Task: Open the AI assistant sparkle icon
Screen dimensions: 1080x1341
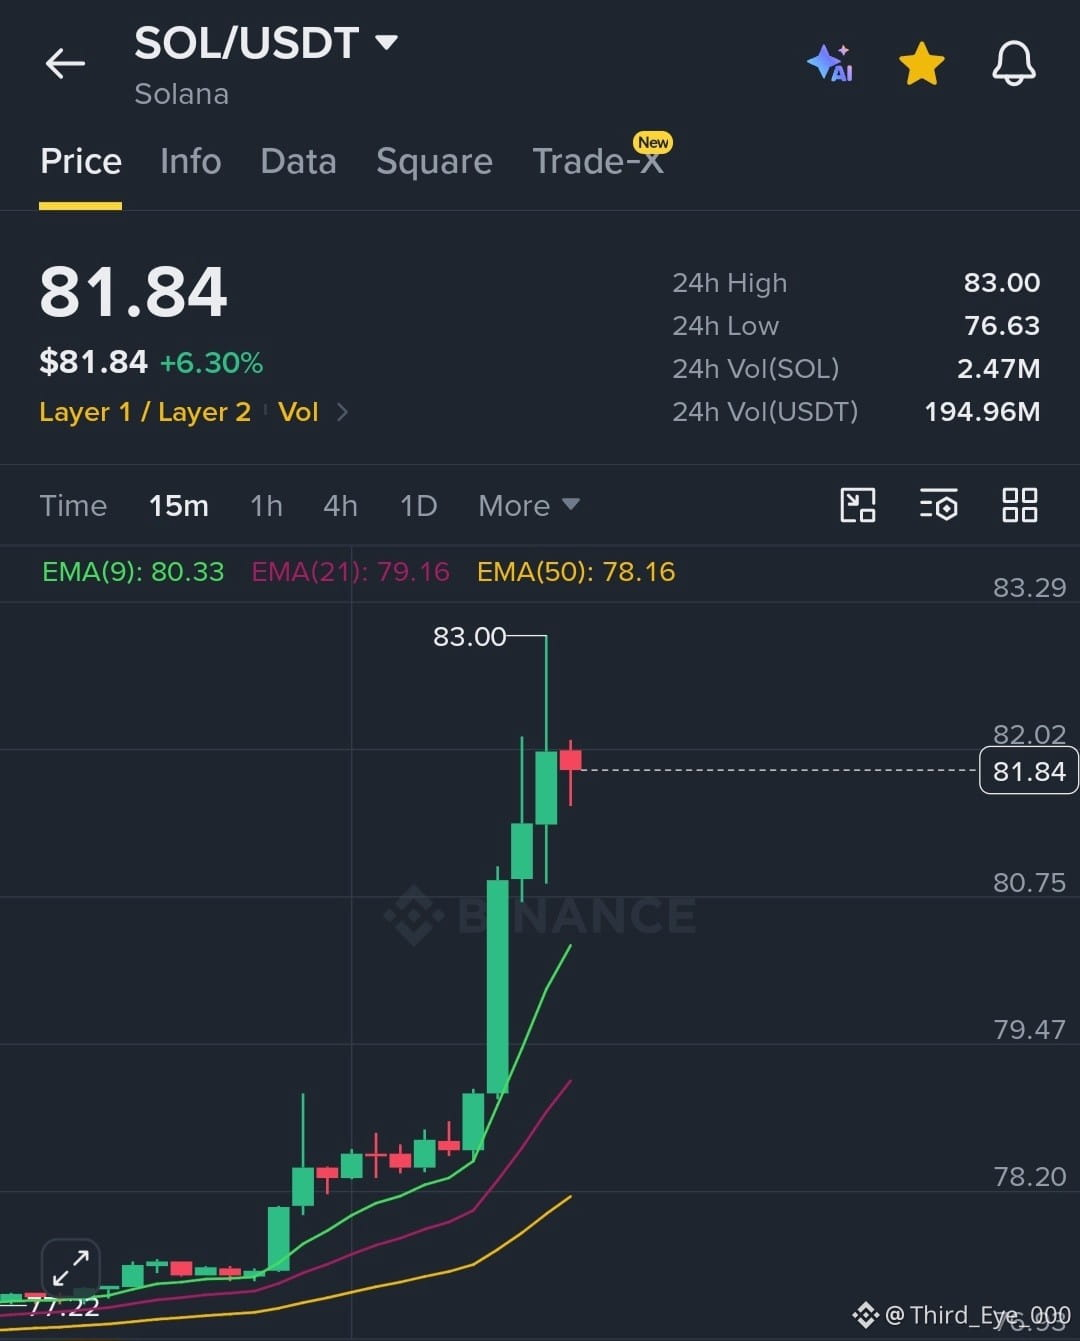Action: 831,63
